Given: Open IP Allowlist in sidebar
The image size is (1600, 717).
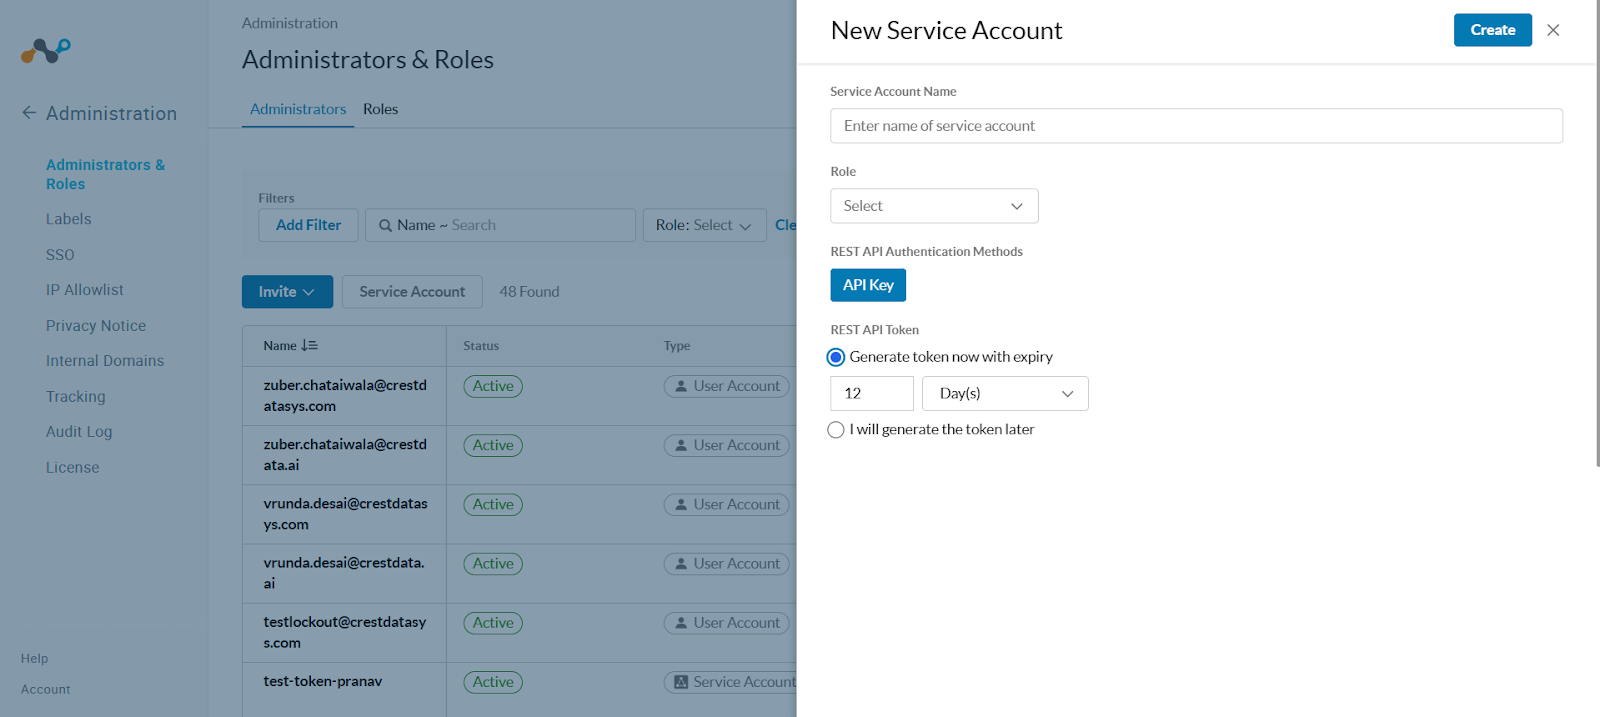Looking at the screenshot, I should point(85,290).
